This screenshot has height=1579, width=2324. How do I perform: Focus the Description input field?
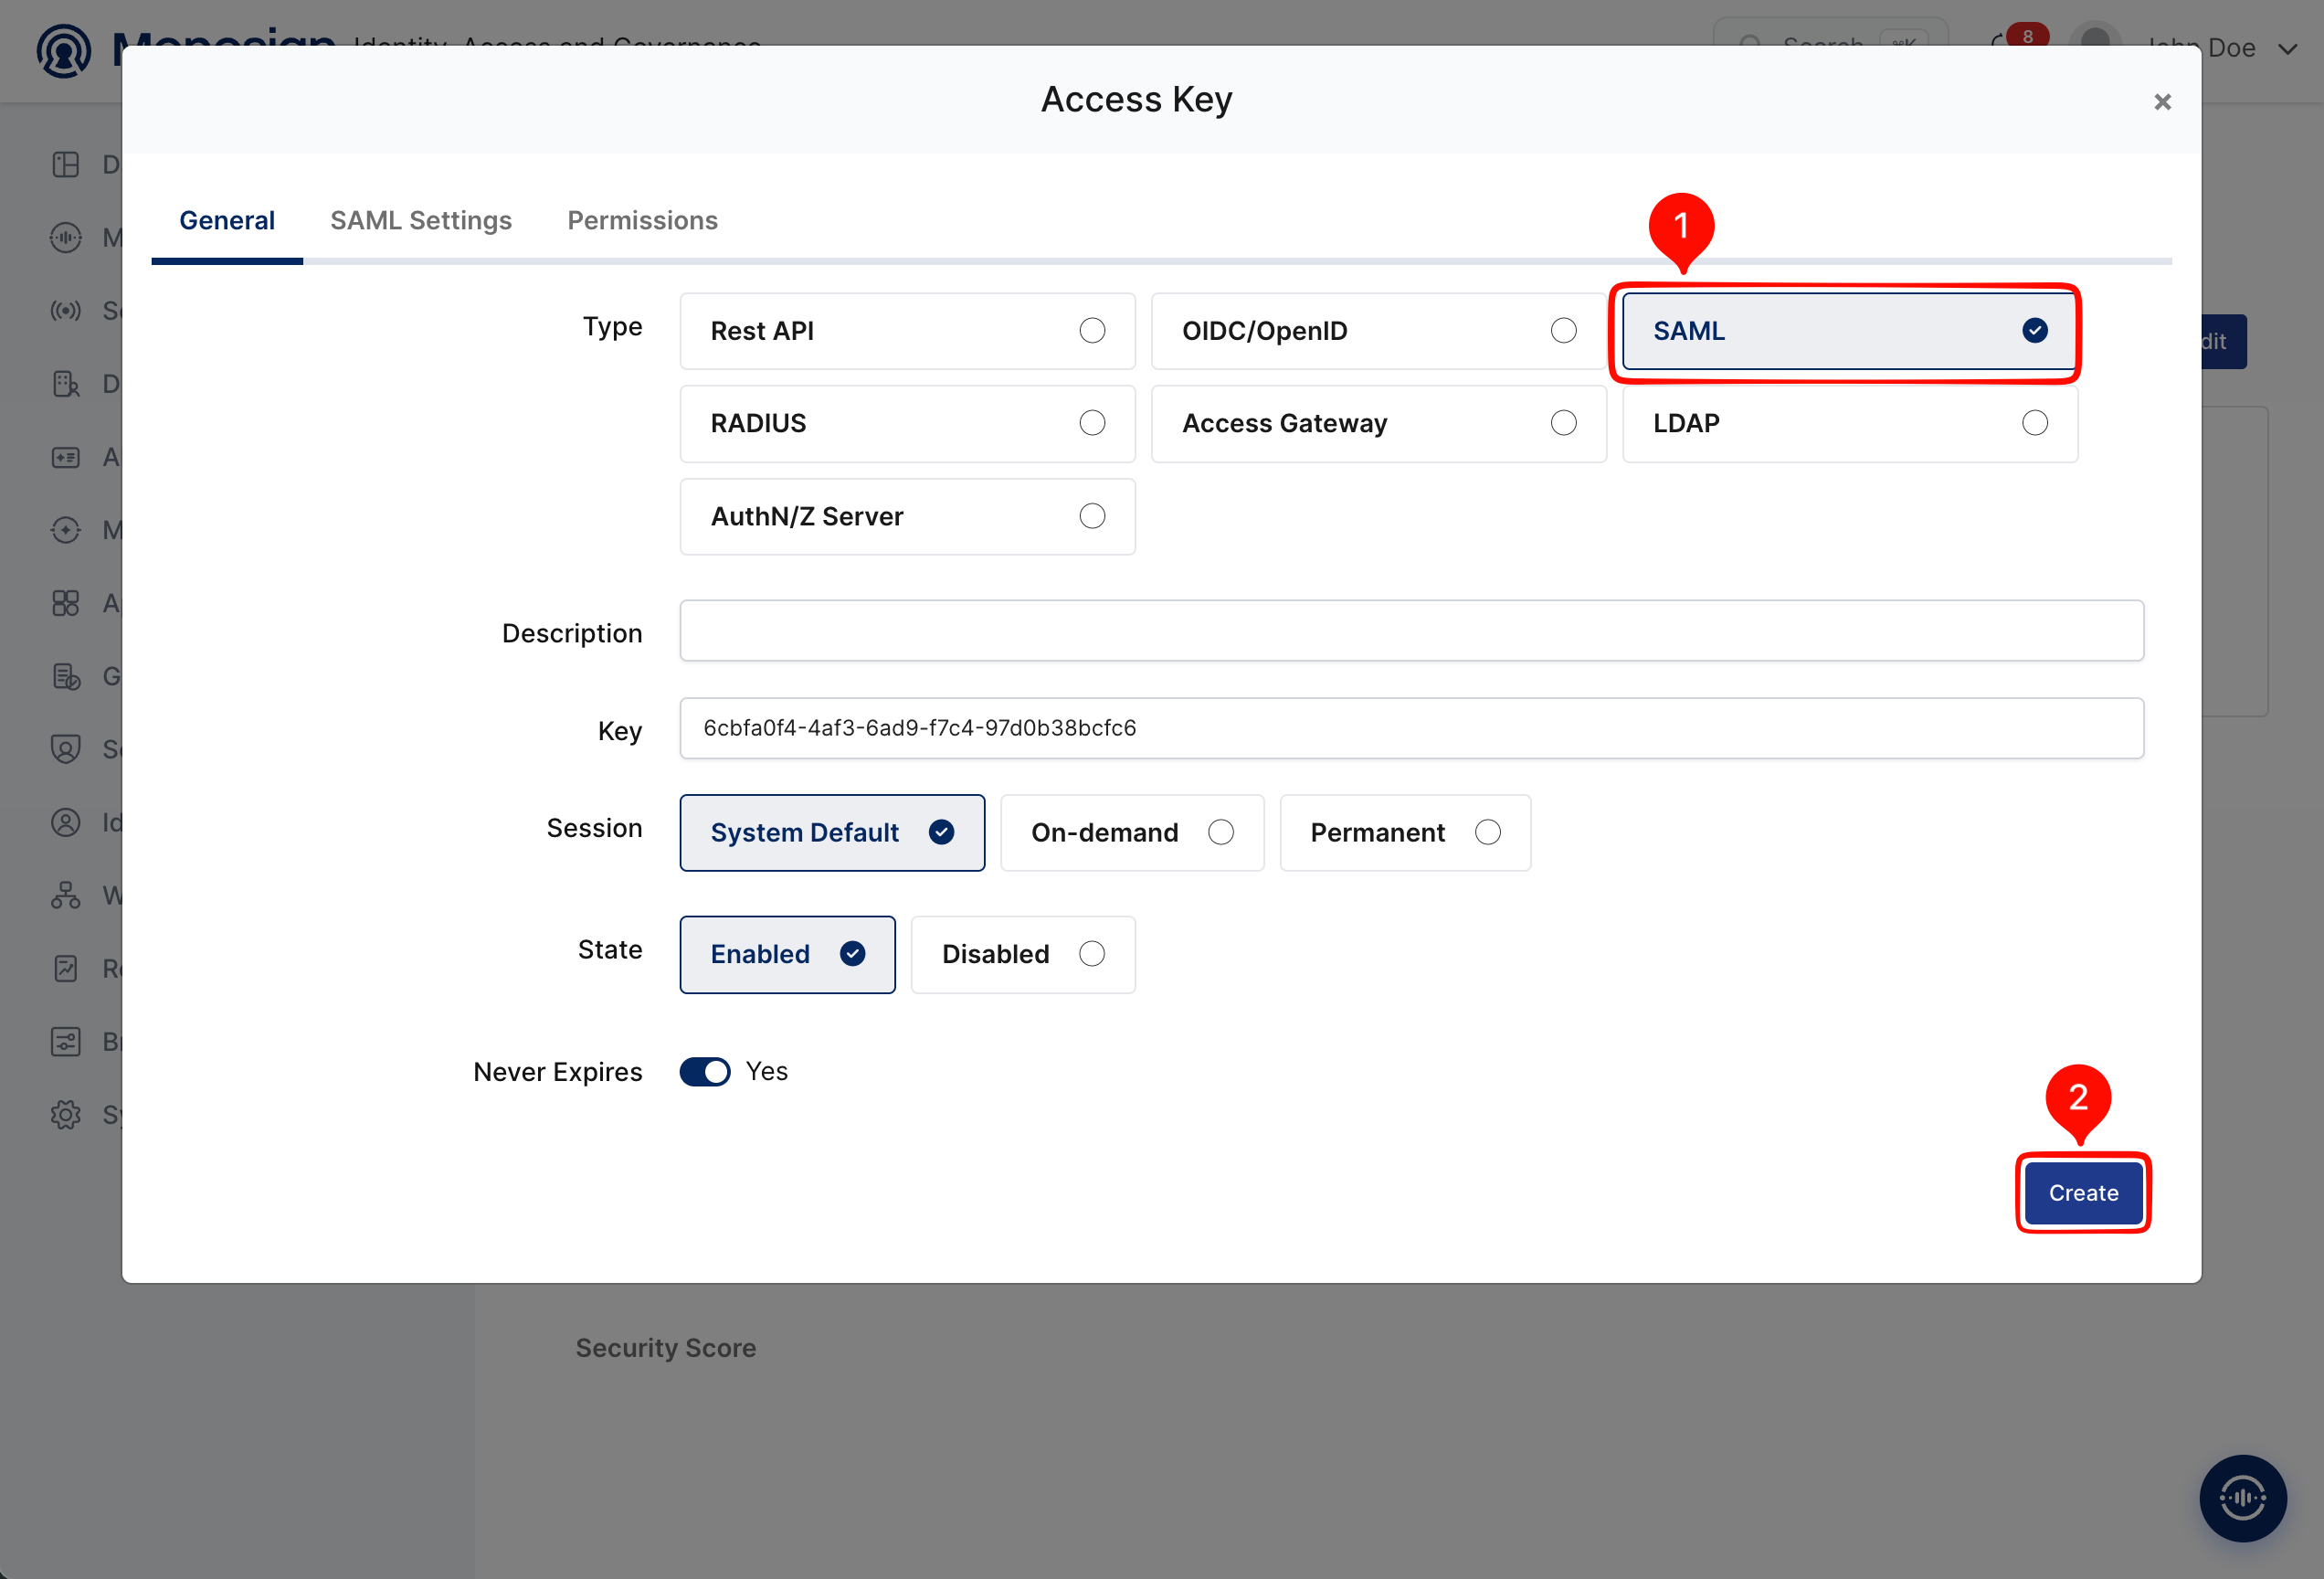pyautogui.click(x=1411, y=631)
